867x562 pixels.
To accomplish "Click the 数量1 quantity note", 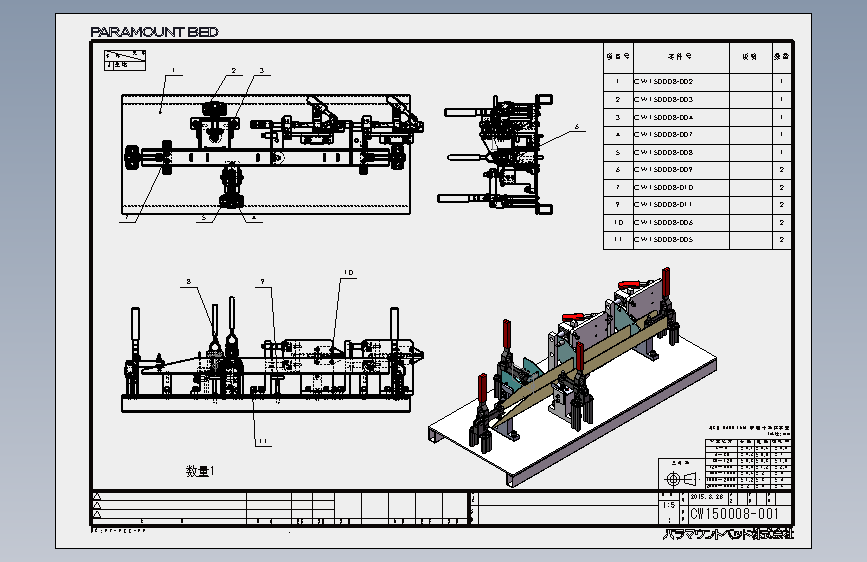I will (x=200, y=471).
